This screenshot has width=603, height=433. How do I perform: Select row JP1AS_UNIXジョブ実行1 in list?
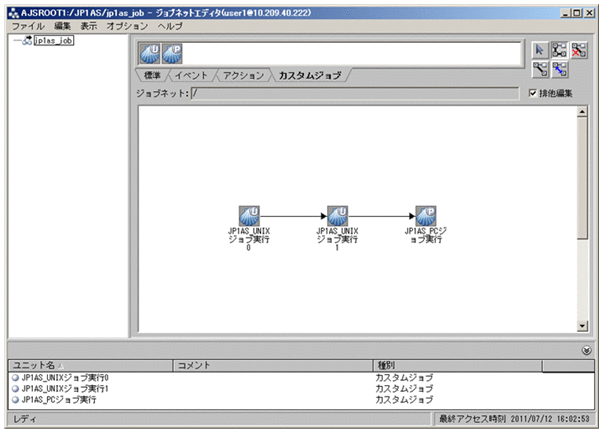click(302, 389)
